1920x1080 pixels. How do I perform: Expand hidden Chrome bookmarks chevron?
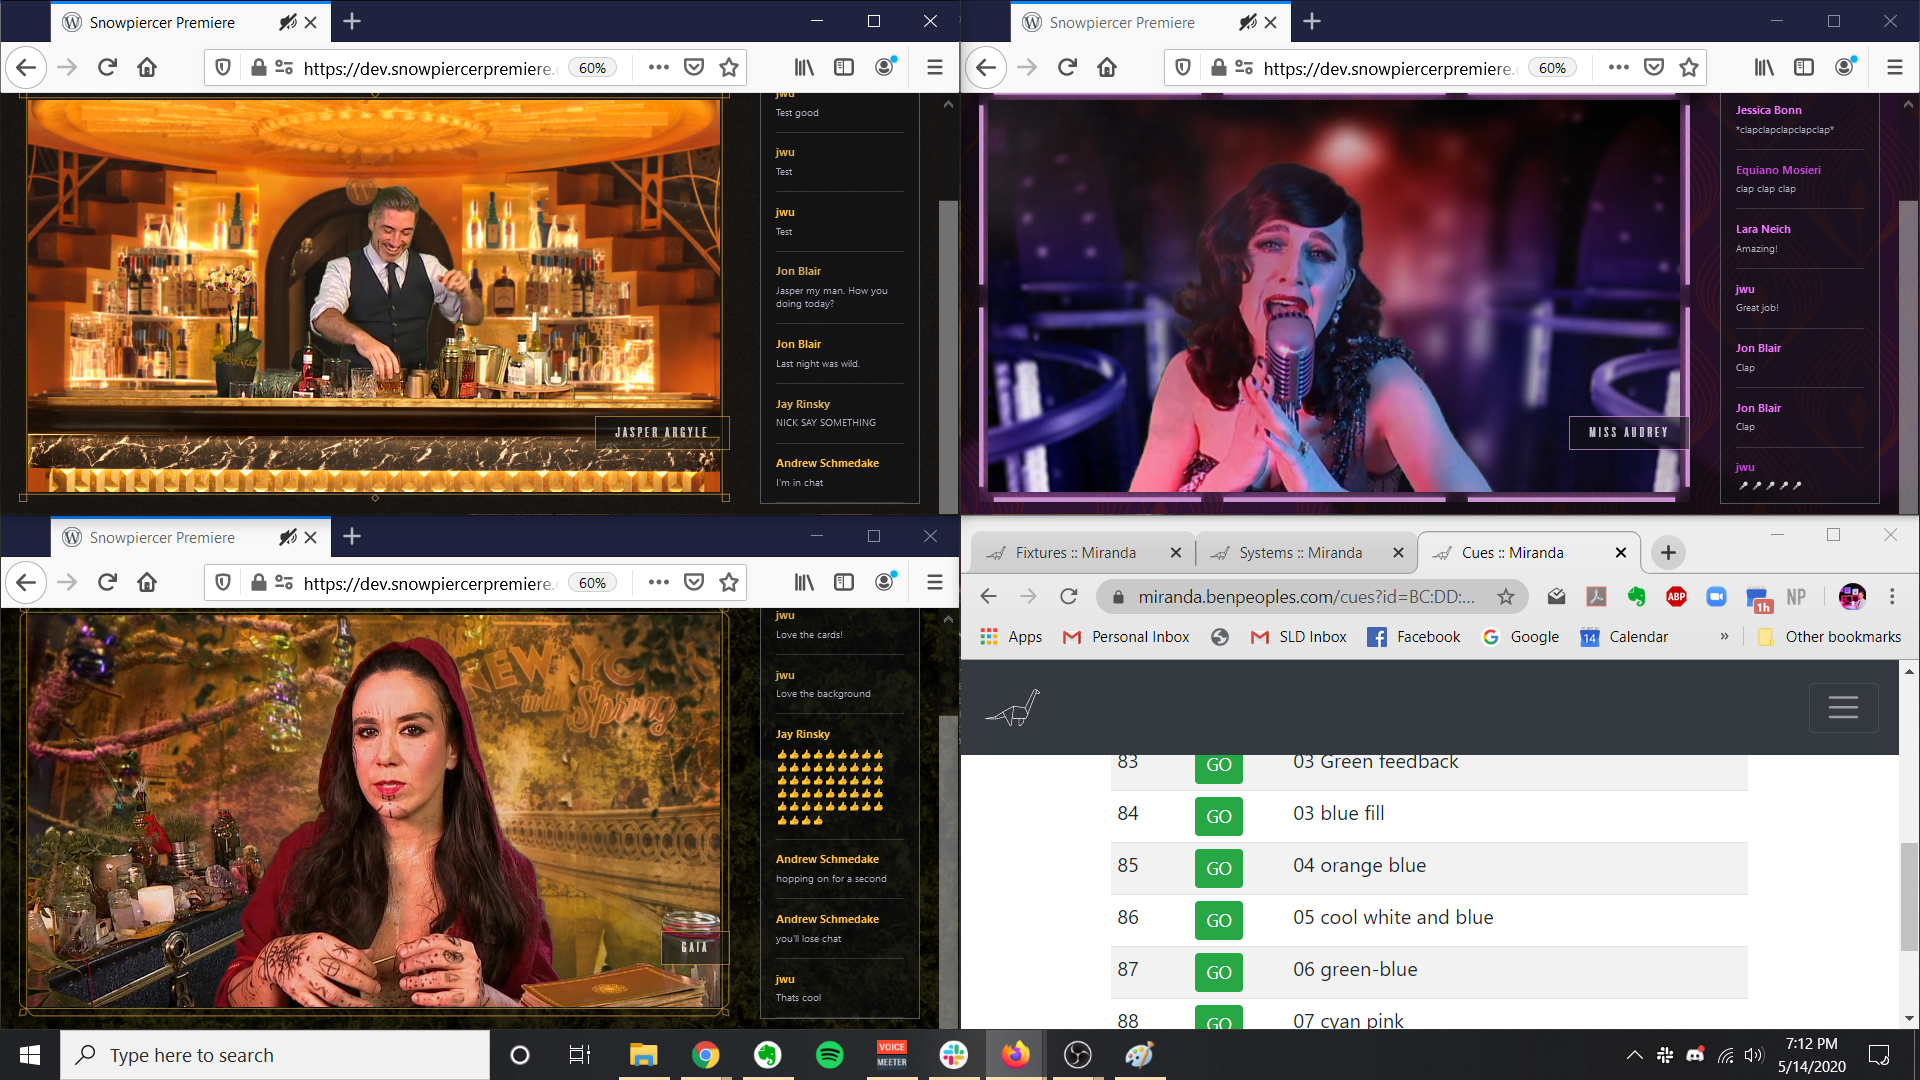(x=1724, y=637)
